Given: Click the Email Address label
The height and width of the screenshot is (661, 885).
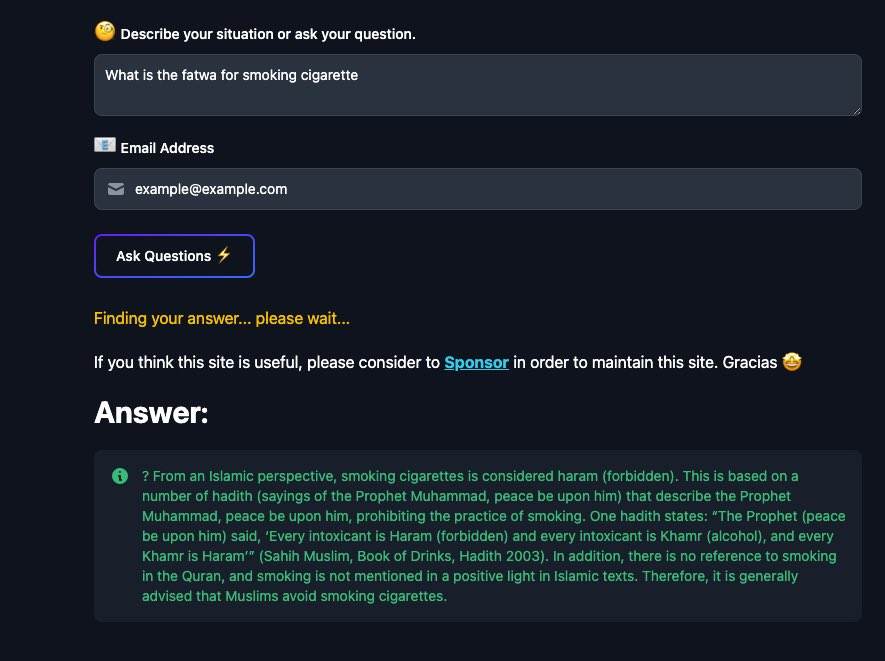Looking at the screenshot, I should tap(167, 148).
